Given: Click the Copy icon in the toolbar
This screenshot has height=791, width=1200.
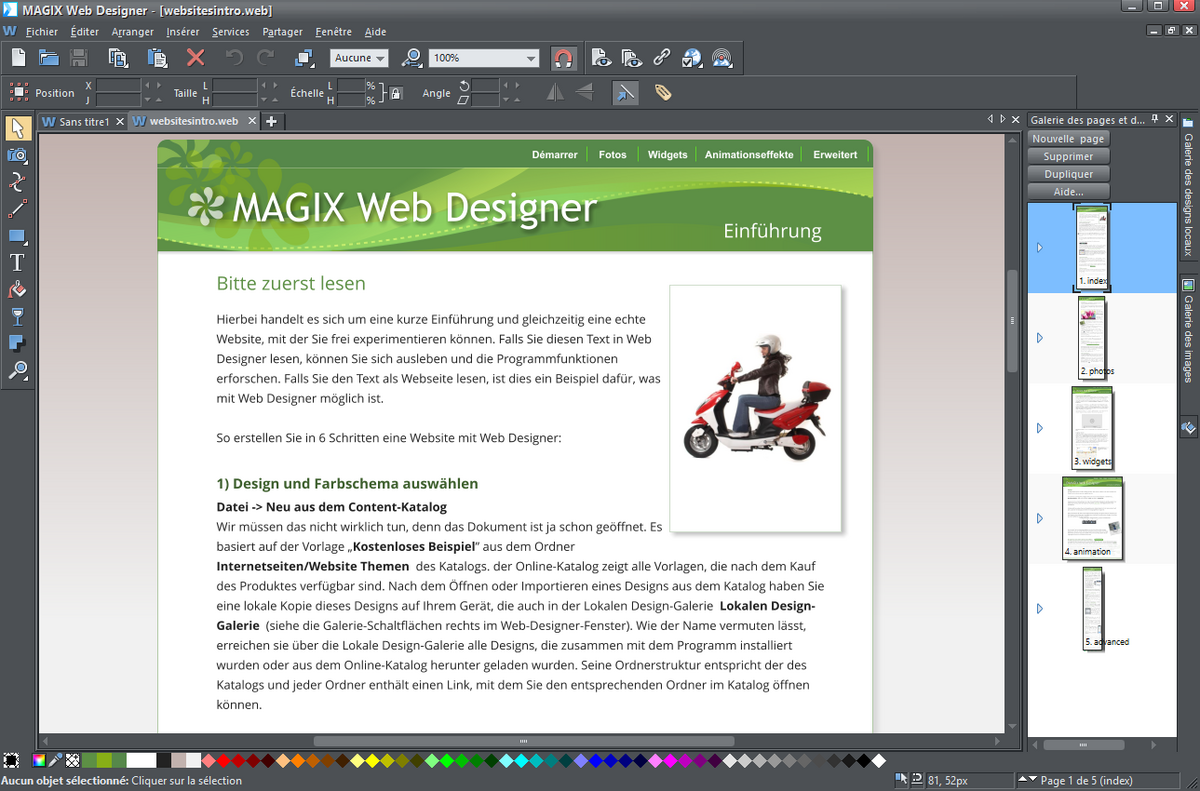Looking at the screenshot, I should (x=119, y=58).
